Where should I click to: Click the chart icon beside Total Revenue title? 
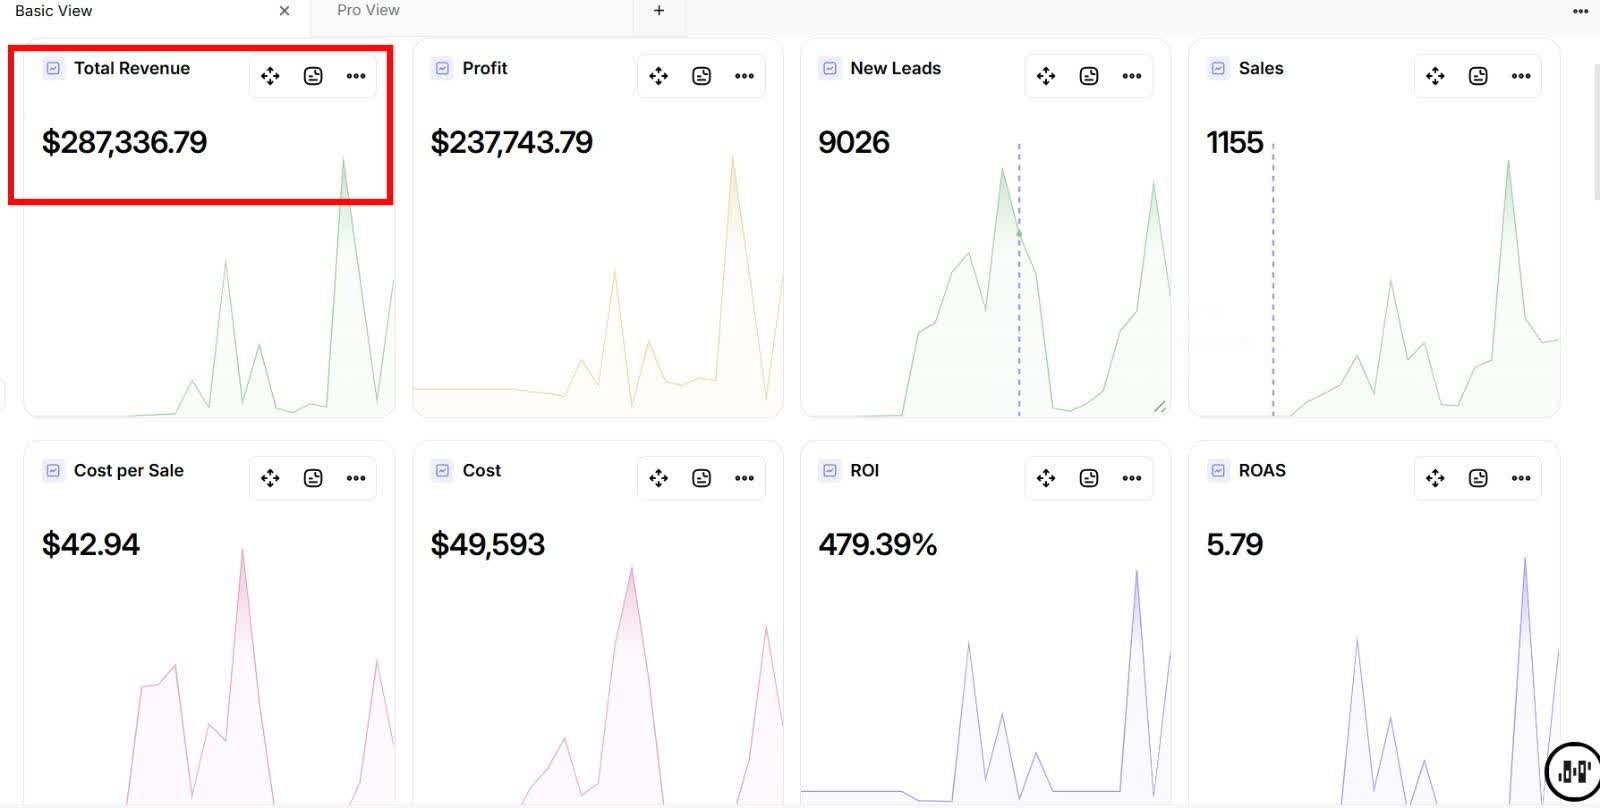(x=53, y=68)
